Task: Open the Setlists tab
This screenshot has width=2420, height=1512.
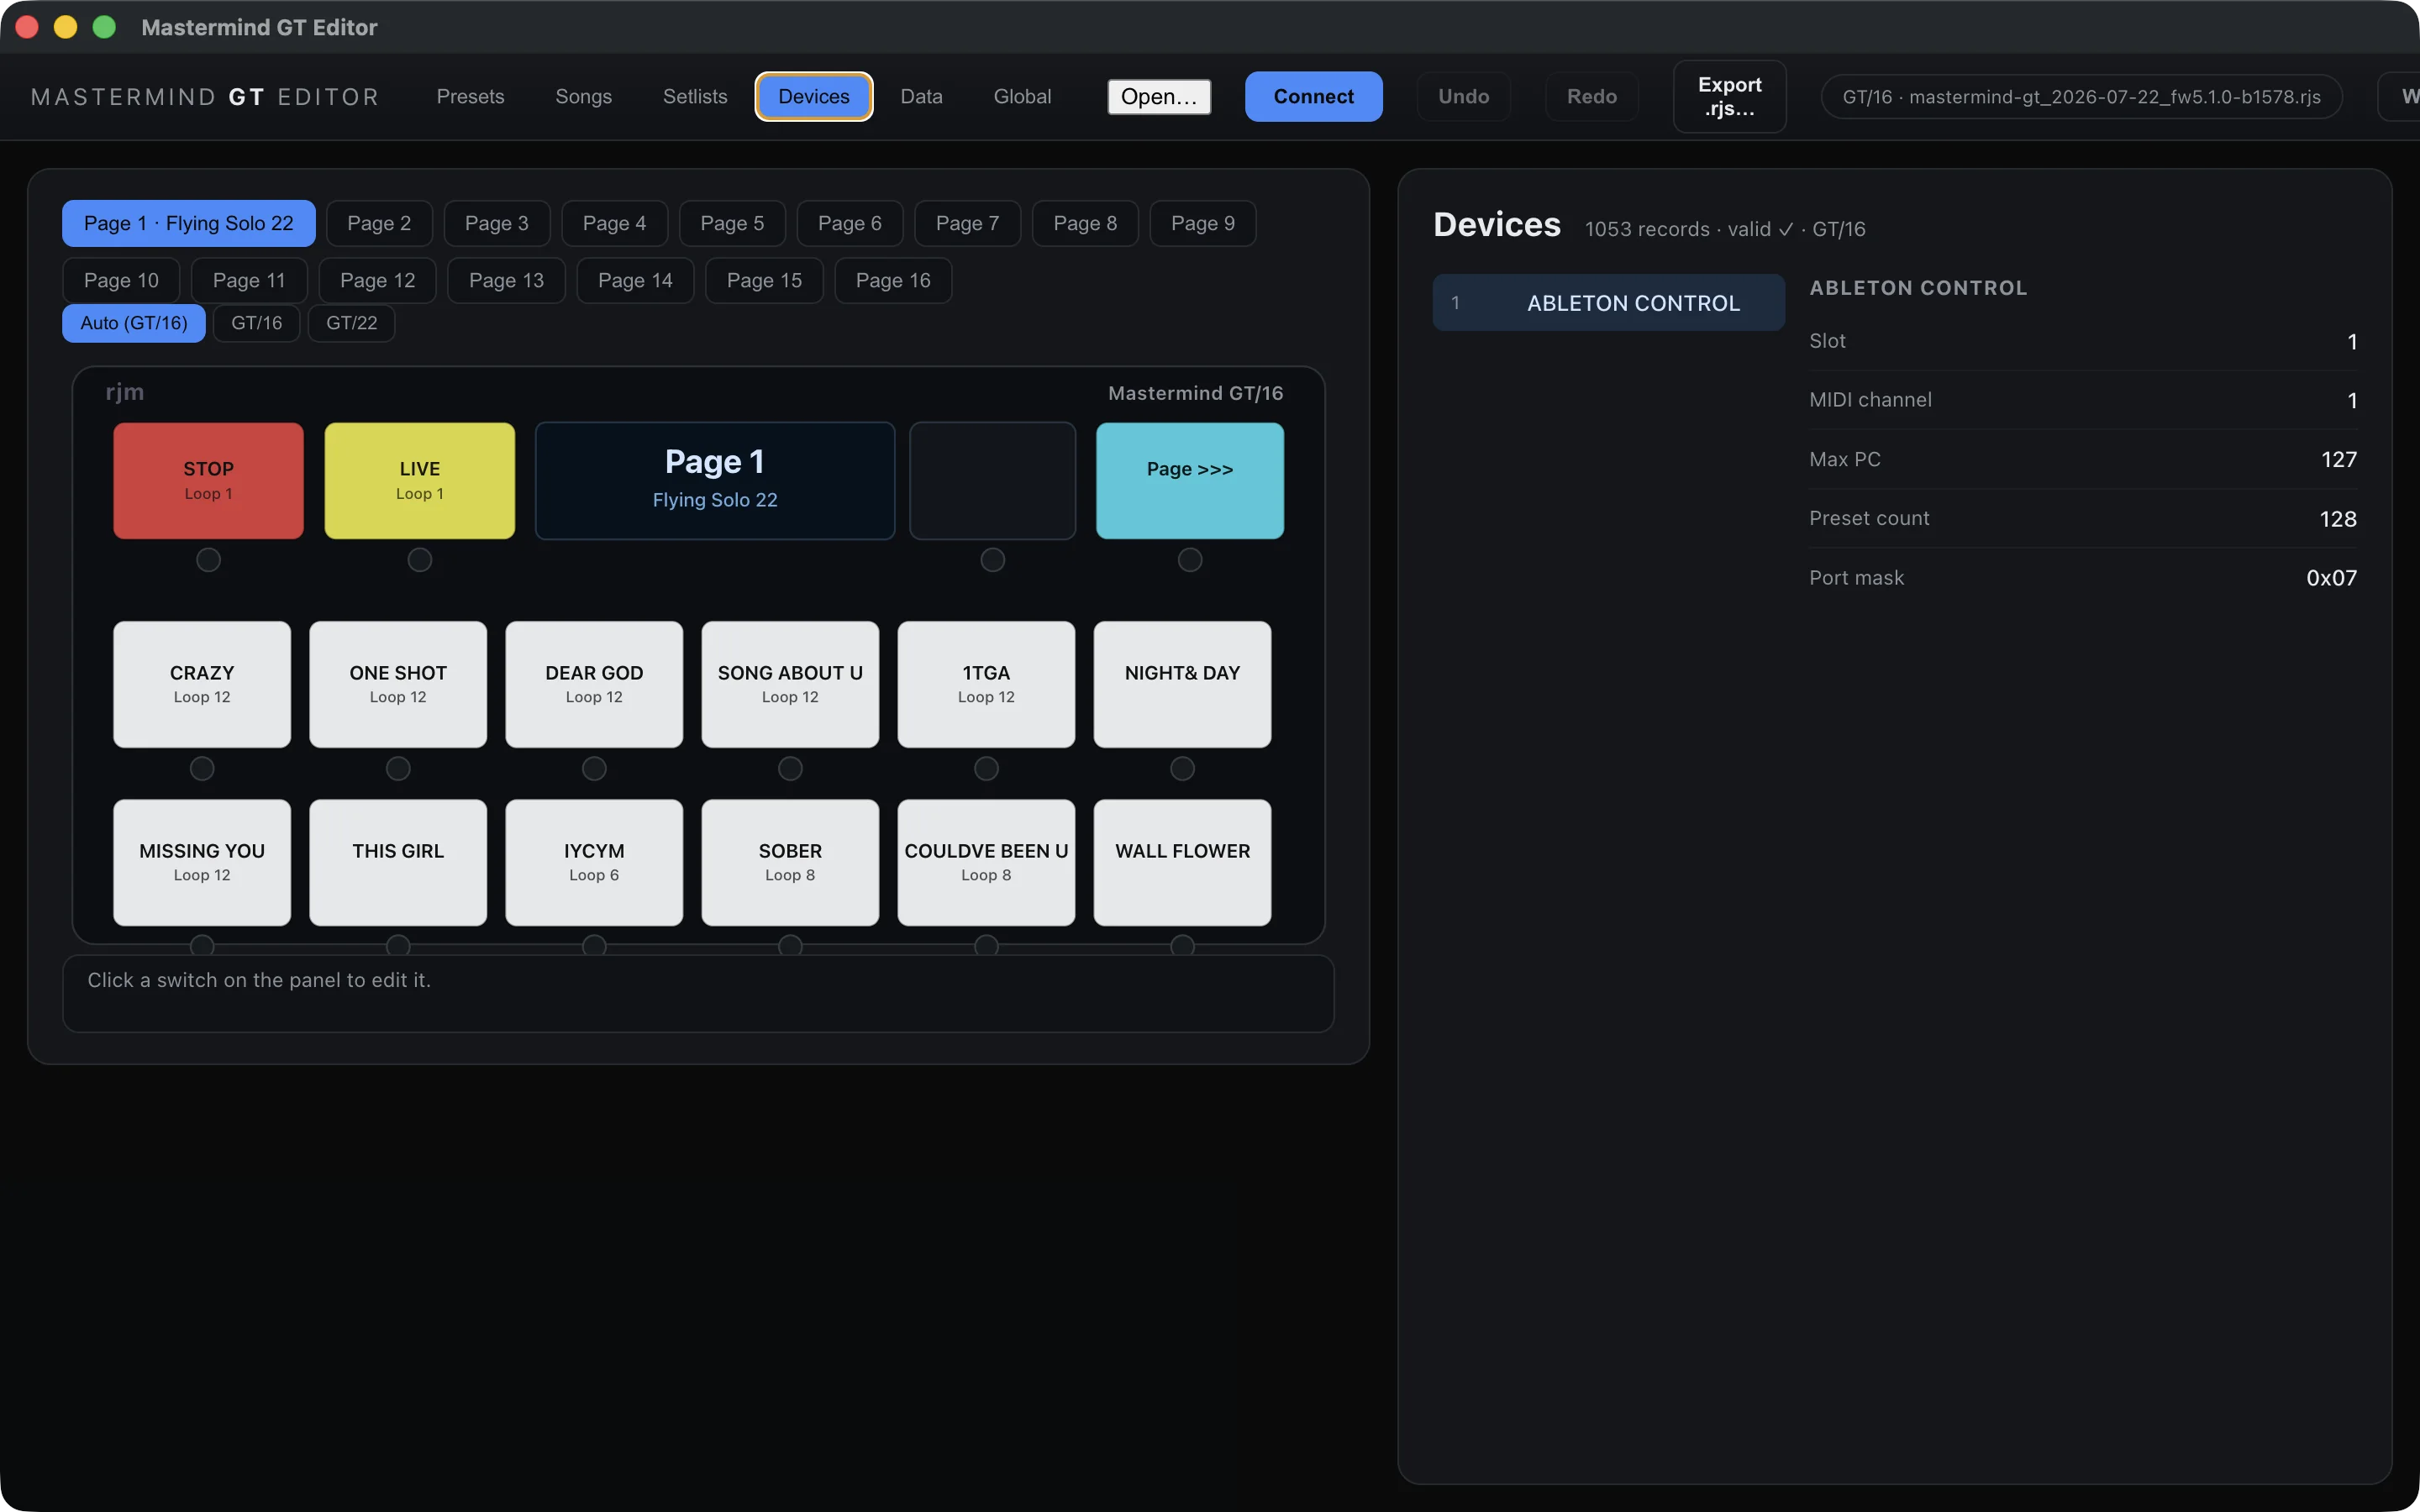Action: pos(695,96)
